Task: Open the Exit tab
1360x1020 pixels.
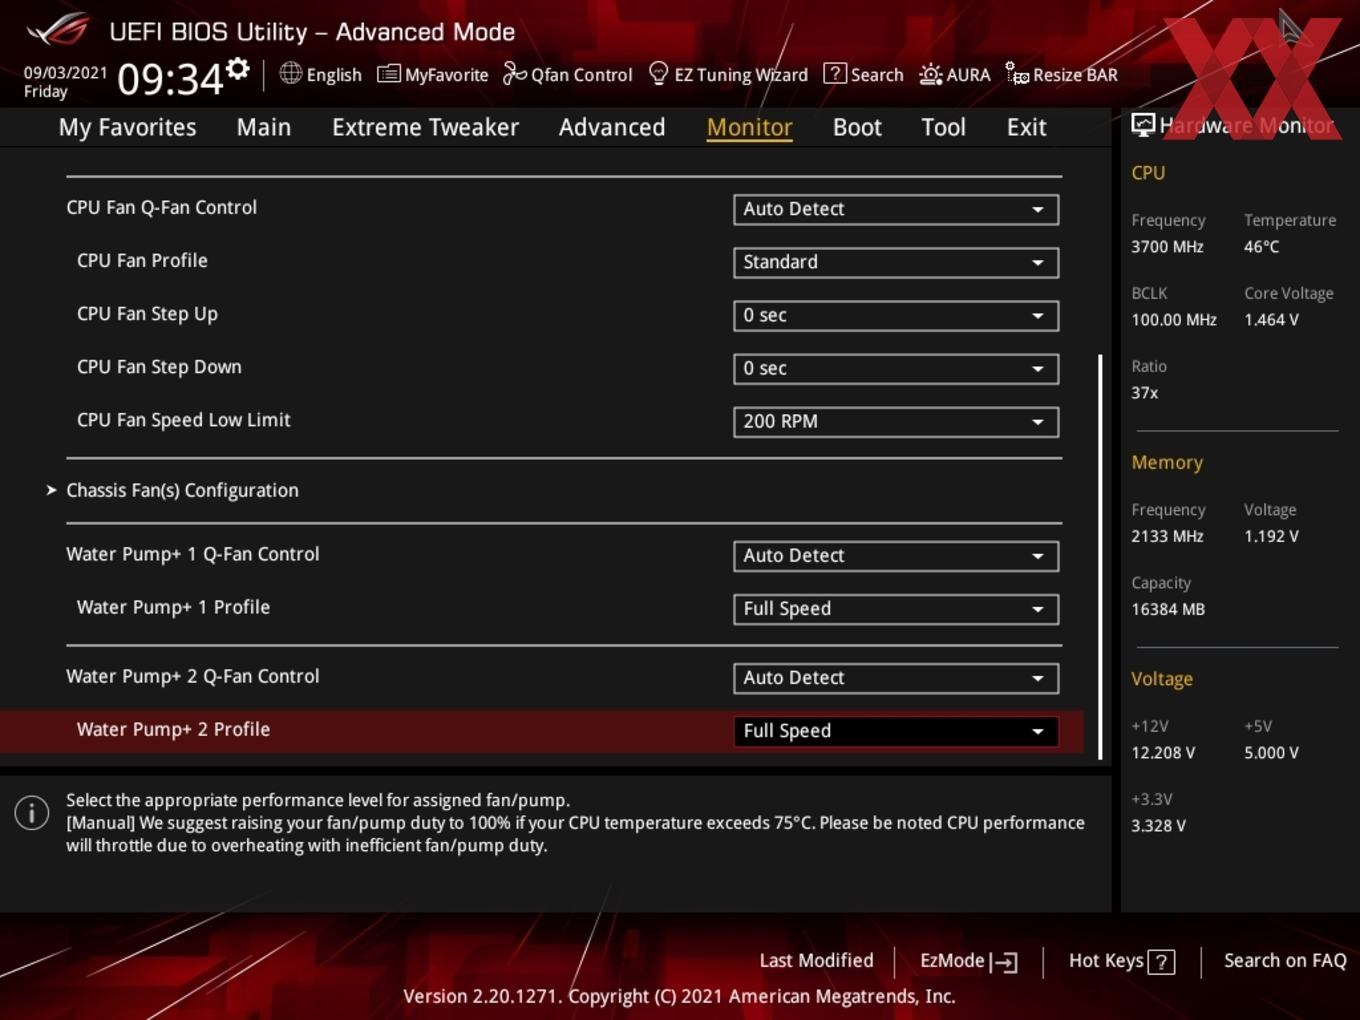Action: [x=1027, y=127]
